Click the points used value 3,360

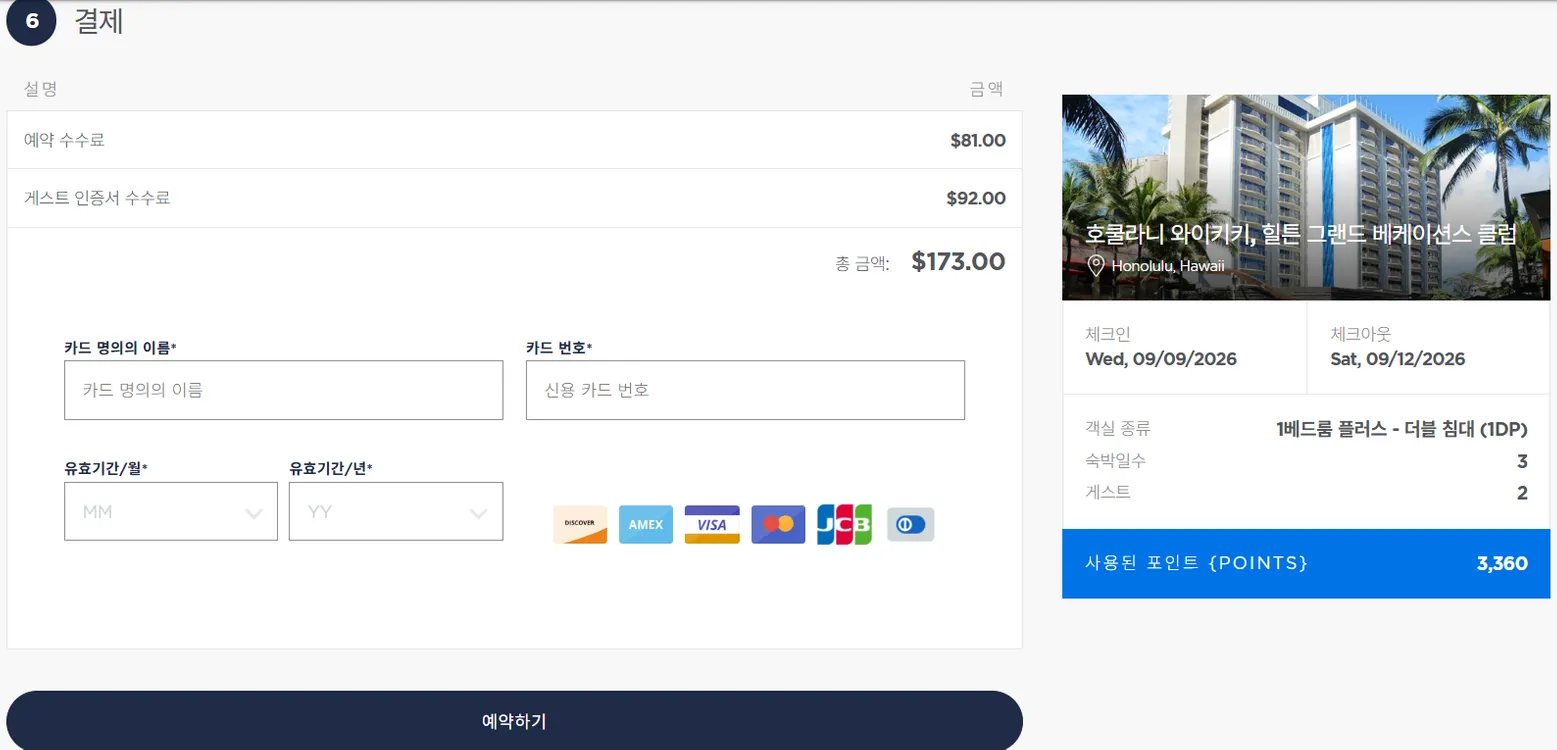(x=1502, y=564)
